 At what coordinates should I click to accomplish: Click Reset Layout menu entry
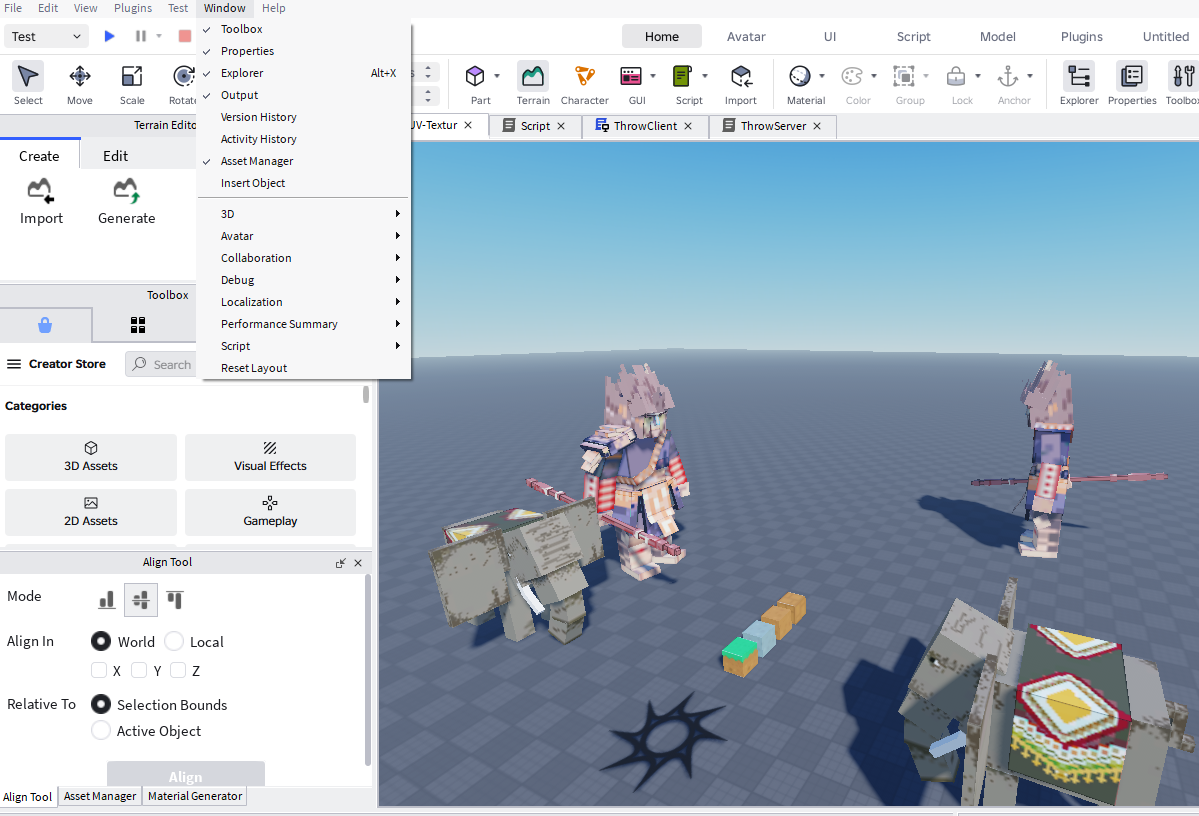pos(304,368)
